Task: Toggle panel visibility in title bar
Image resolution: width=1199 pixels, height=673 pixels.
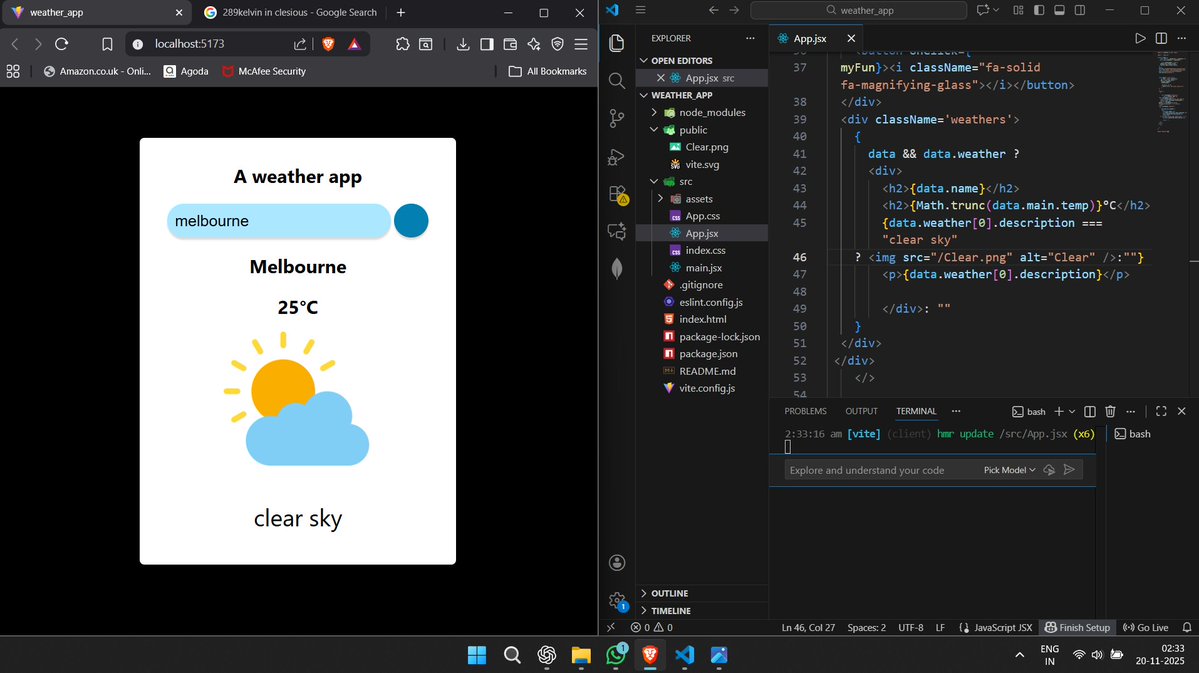Action: click(x=1060, y=10)
